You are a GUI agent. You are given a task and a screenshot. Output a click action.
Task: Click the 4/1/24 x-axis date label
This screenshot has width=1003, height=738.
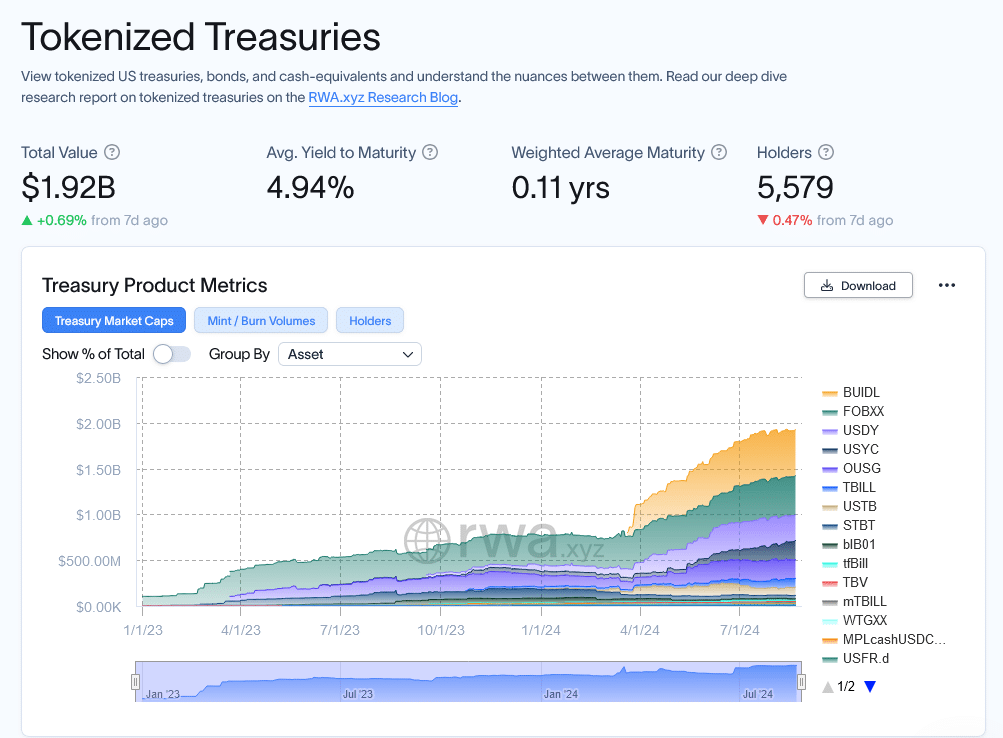[640, 630]
